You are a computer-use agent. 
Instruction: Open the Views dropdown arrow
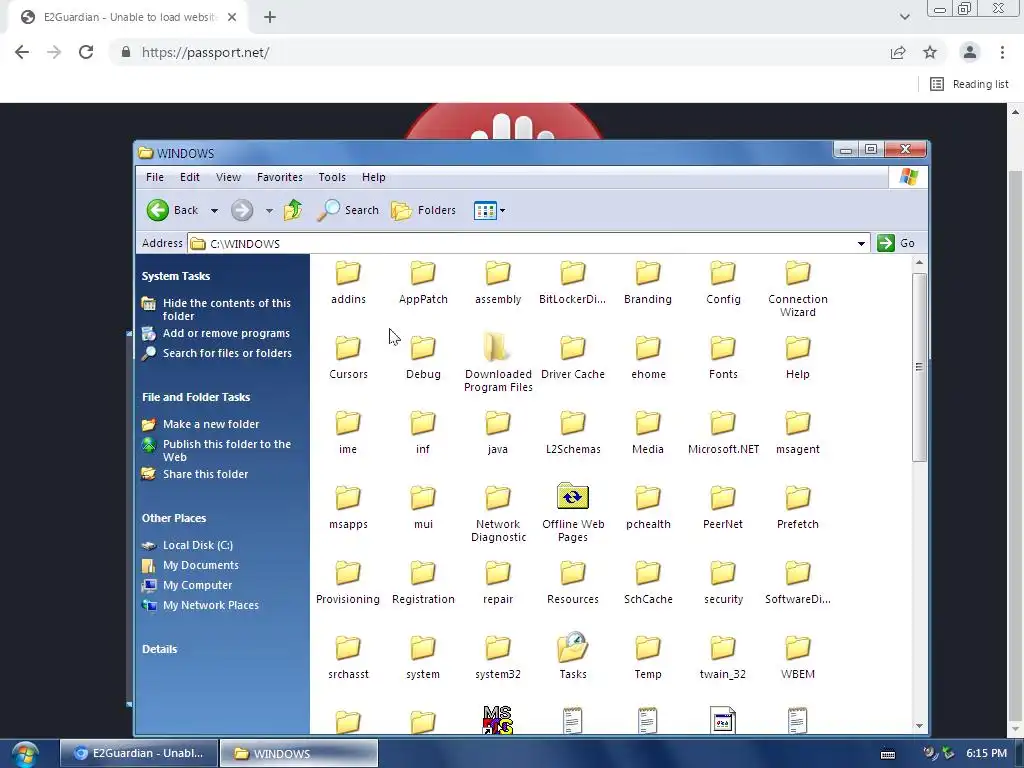(502, 210)
